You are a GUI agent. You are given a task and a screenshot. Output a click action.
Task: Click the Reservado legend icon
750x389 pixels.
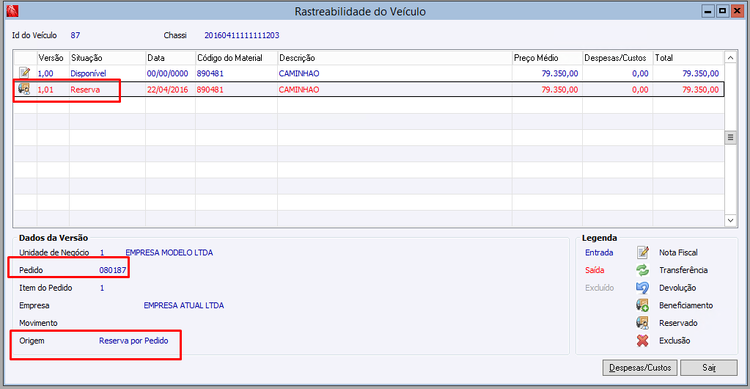[642, 323]
